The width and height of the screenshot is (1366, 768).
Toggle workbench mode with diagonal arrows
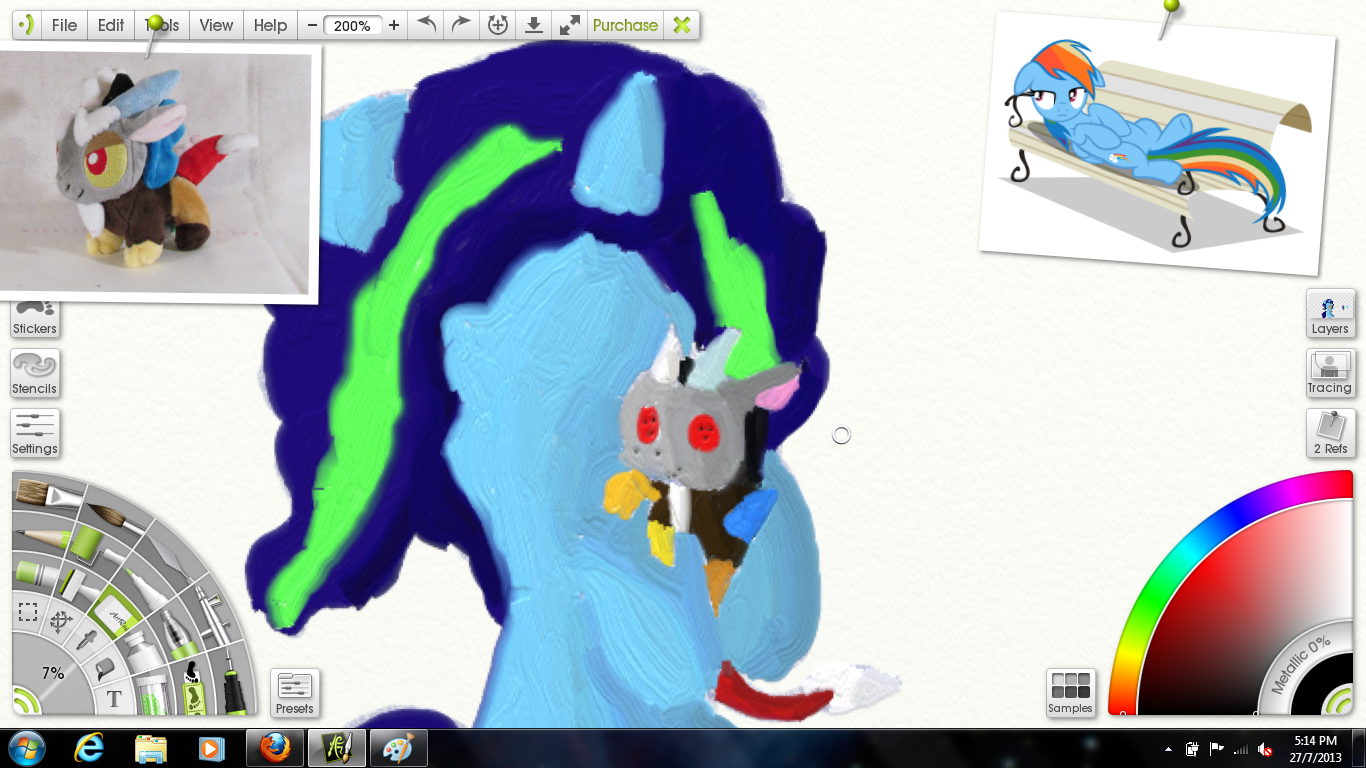[x=570, y=25]
